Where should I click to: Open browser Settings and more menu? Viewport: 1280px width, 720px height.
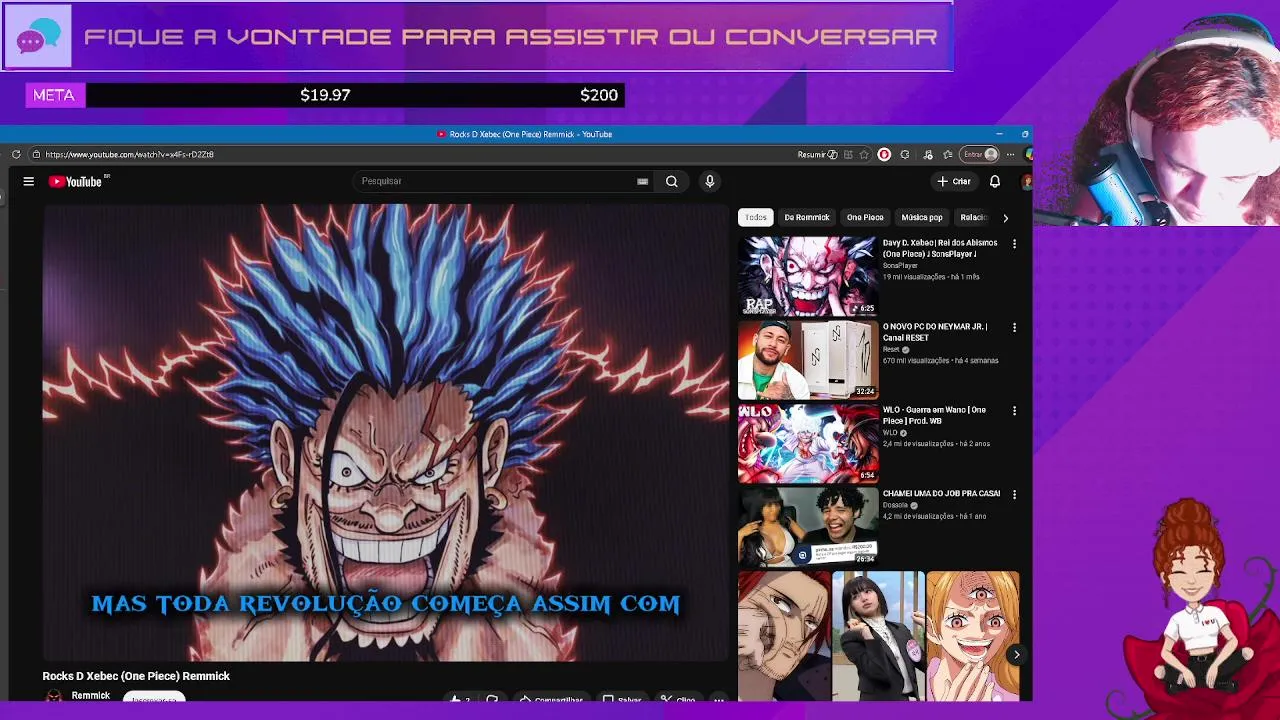pyautogui.click(x=1011, y=154)
